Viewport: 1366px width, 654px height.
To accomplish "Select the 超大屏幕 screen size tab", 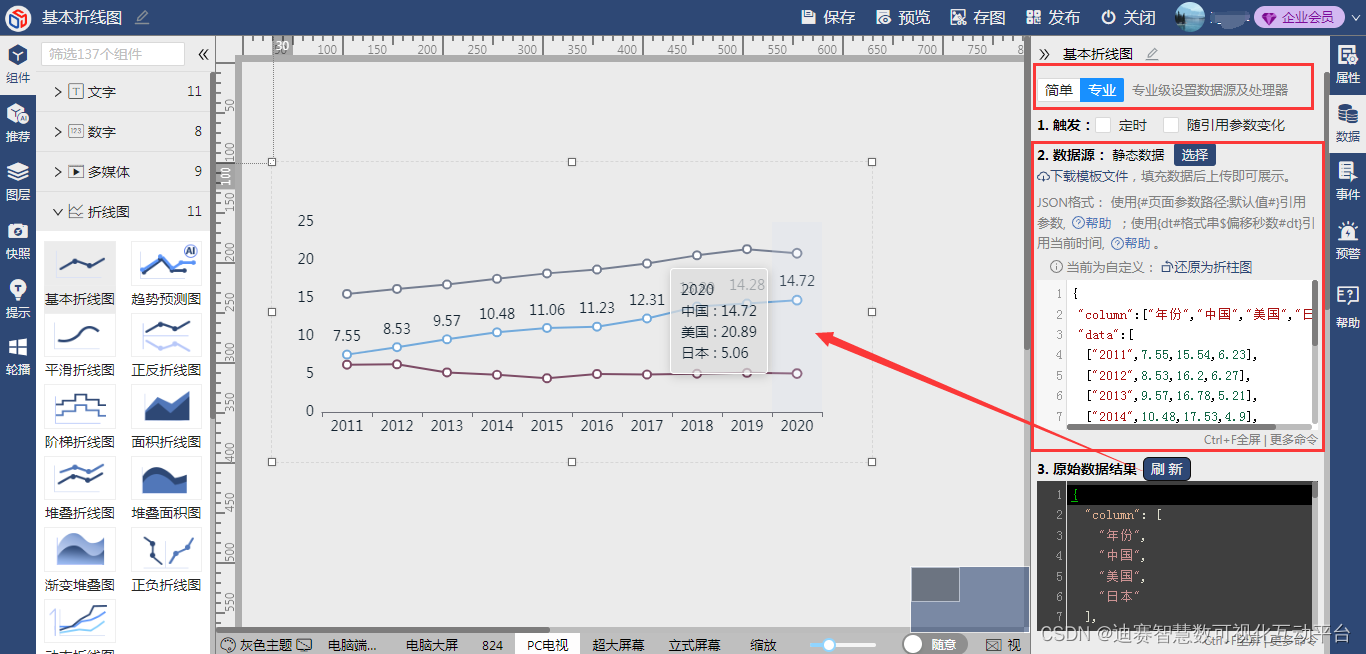I will (618, 645).
